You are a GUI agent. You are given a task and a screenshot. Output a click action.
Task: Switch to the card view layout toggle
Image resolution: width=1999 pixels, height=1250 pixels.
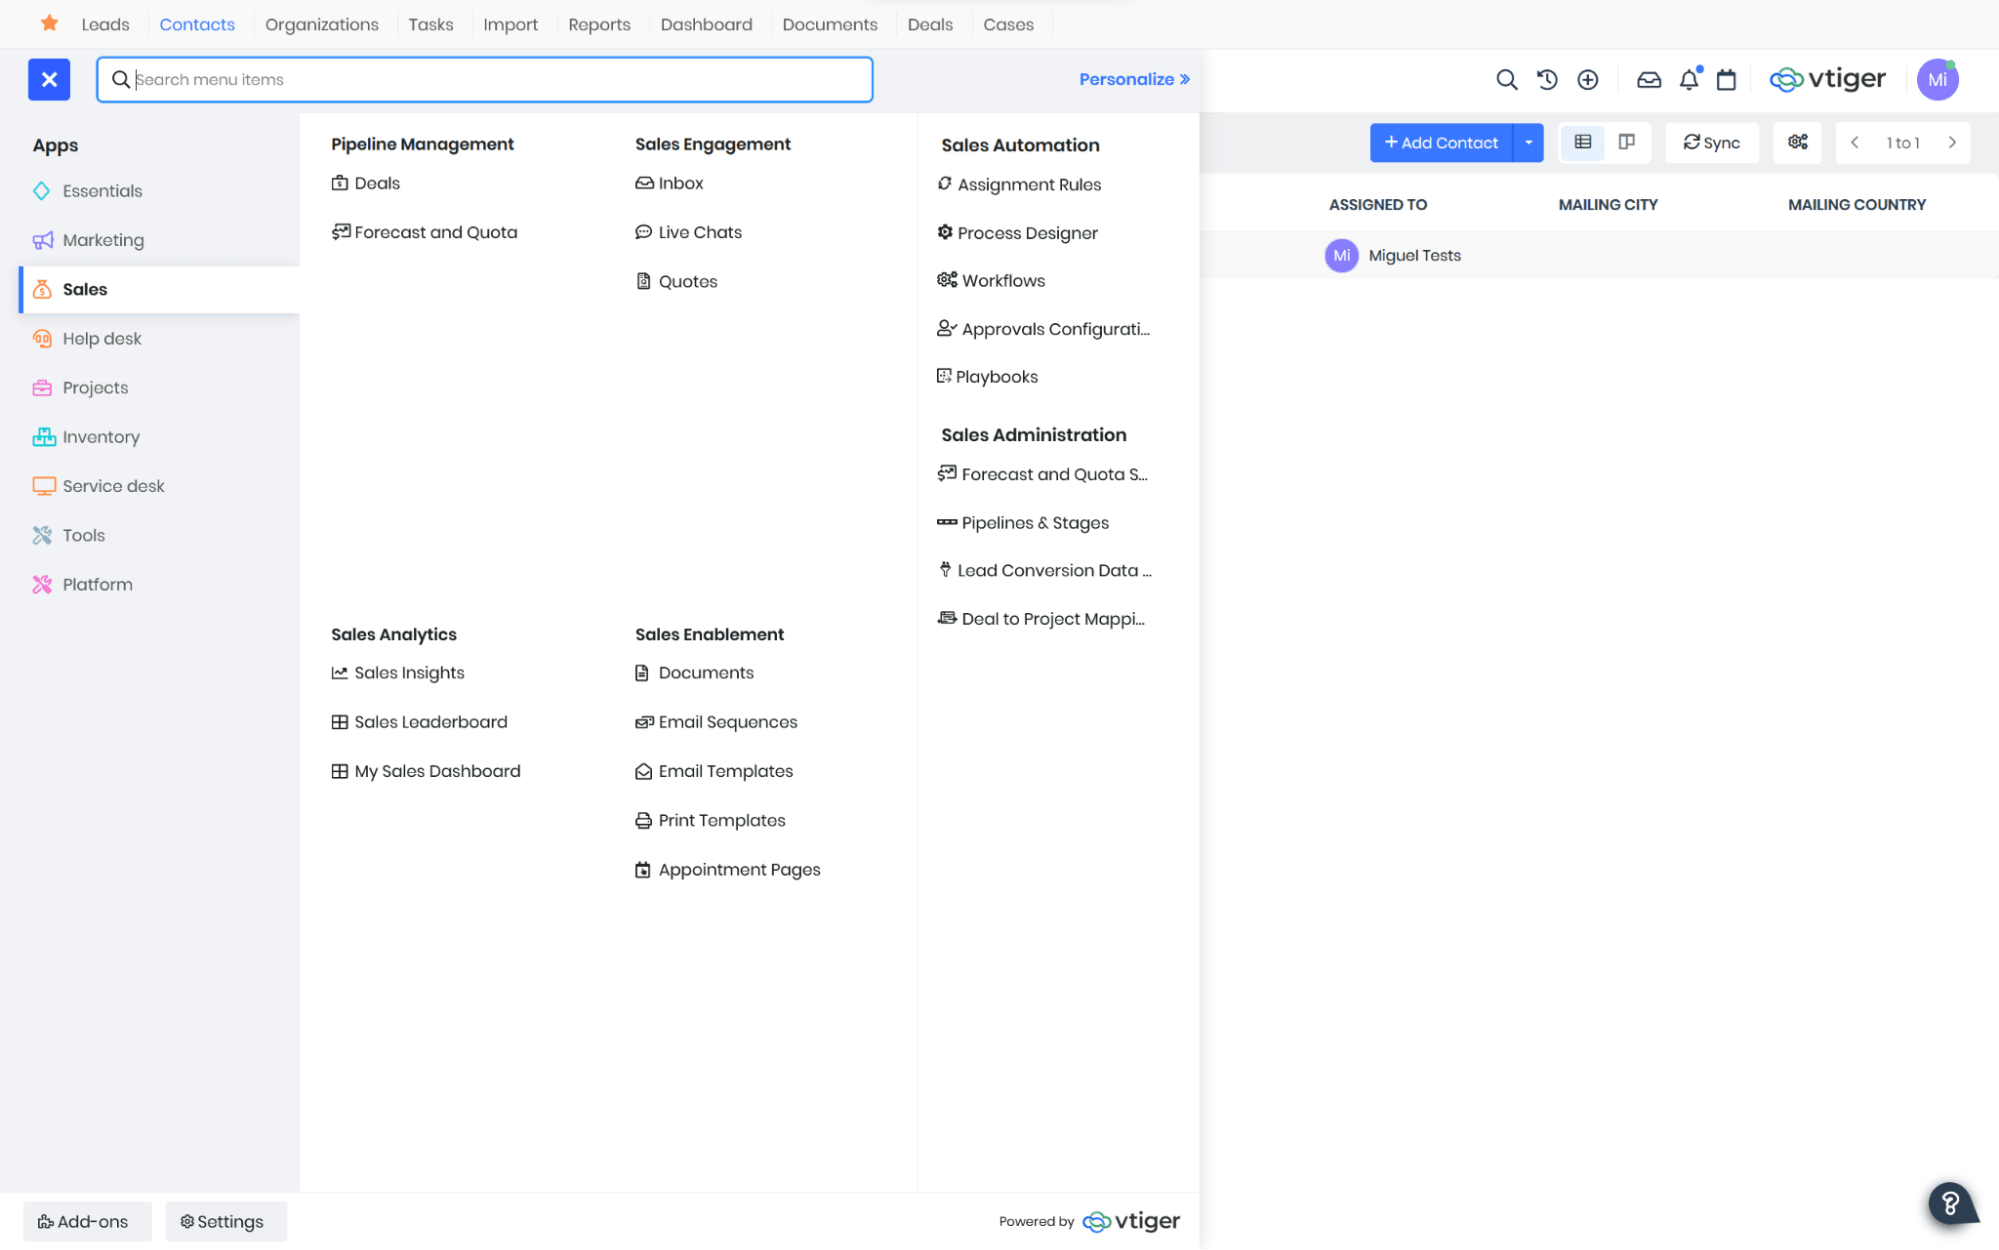(x=1625, y=143)
